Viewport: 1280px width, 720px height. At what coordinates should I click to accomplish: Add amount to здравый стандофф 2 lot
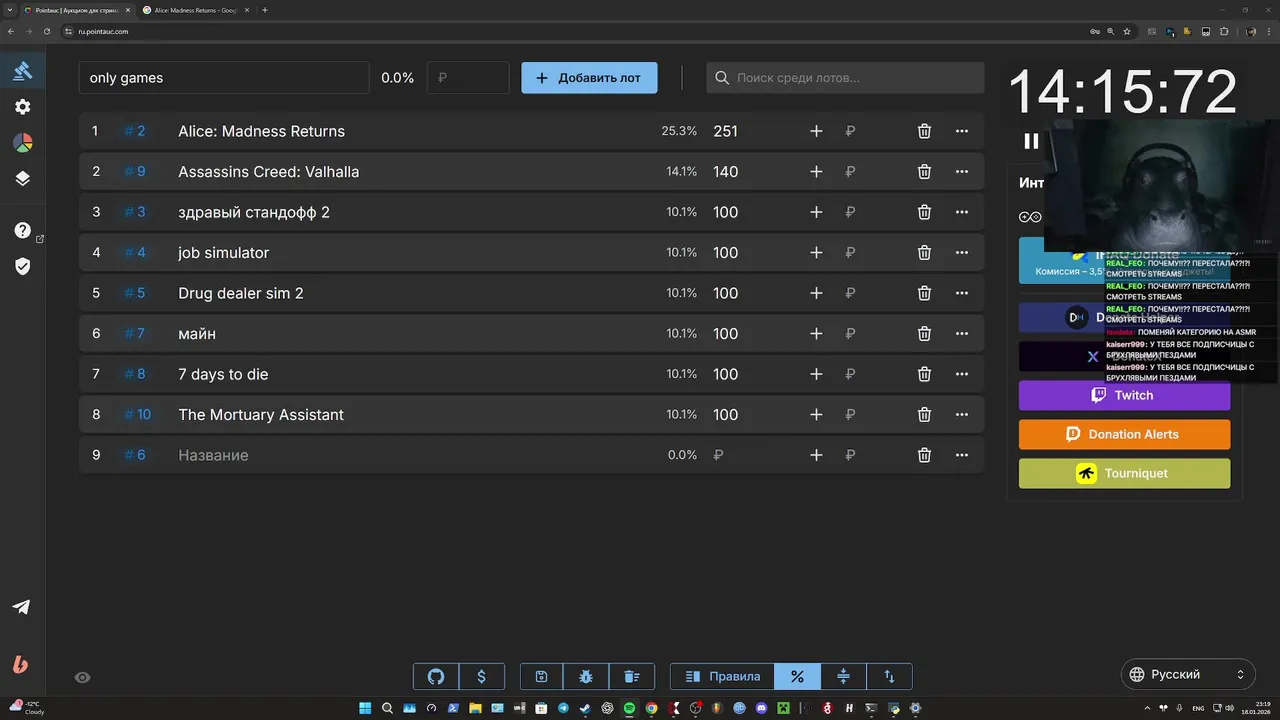[816, 212]
